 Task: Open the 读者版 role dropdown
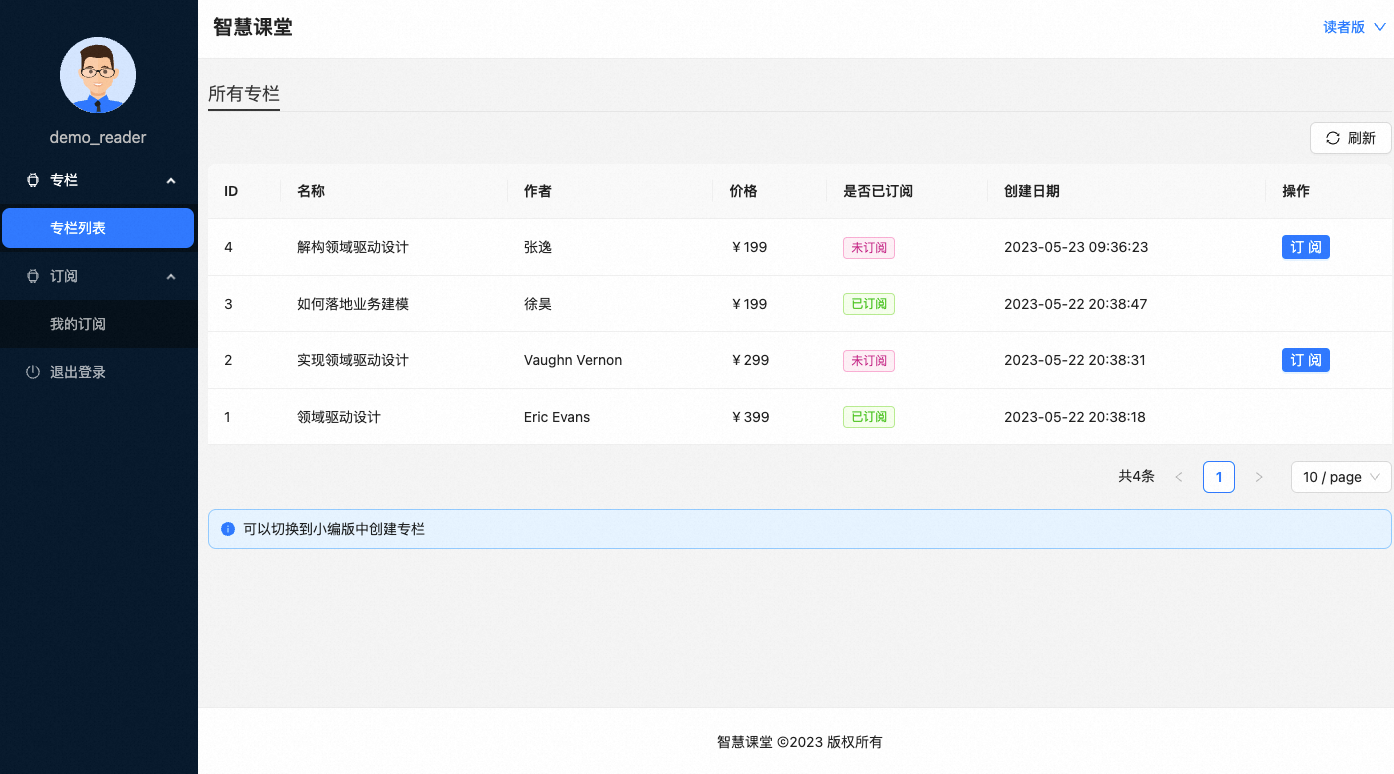click(1353, 27)
